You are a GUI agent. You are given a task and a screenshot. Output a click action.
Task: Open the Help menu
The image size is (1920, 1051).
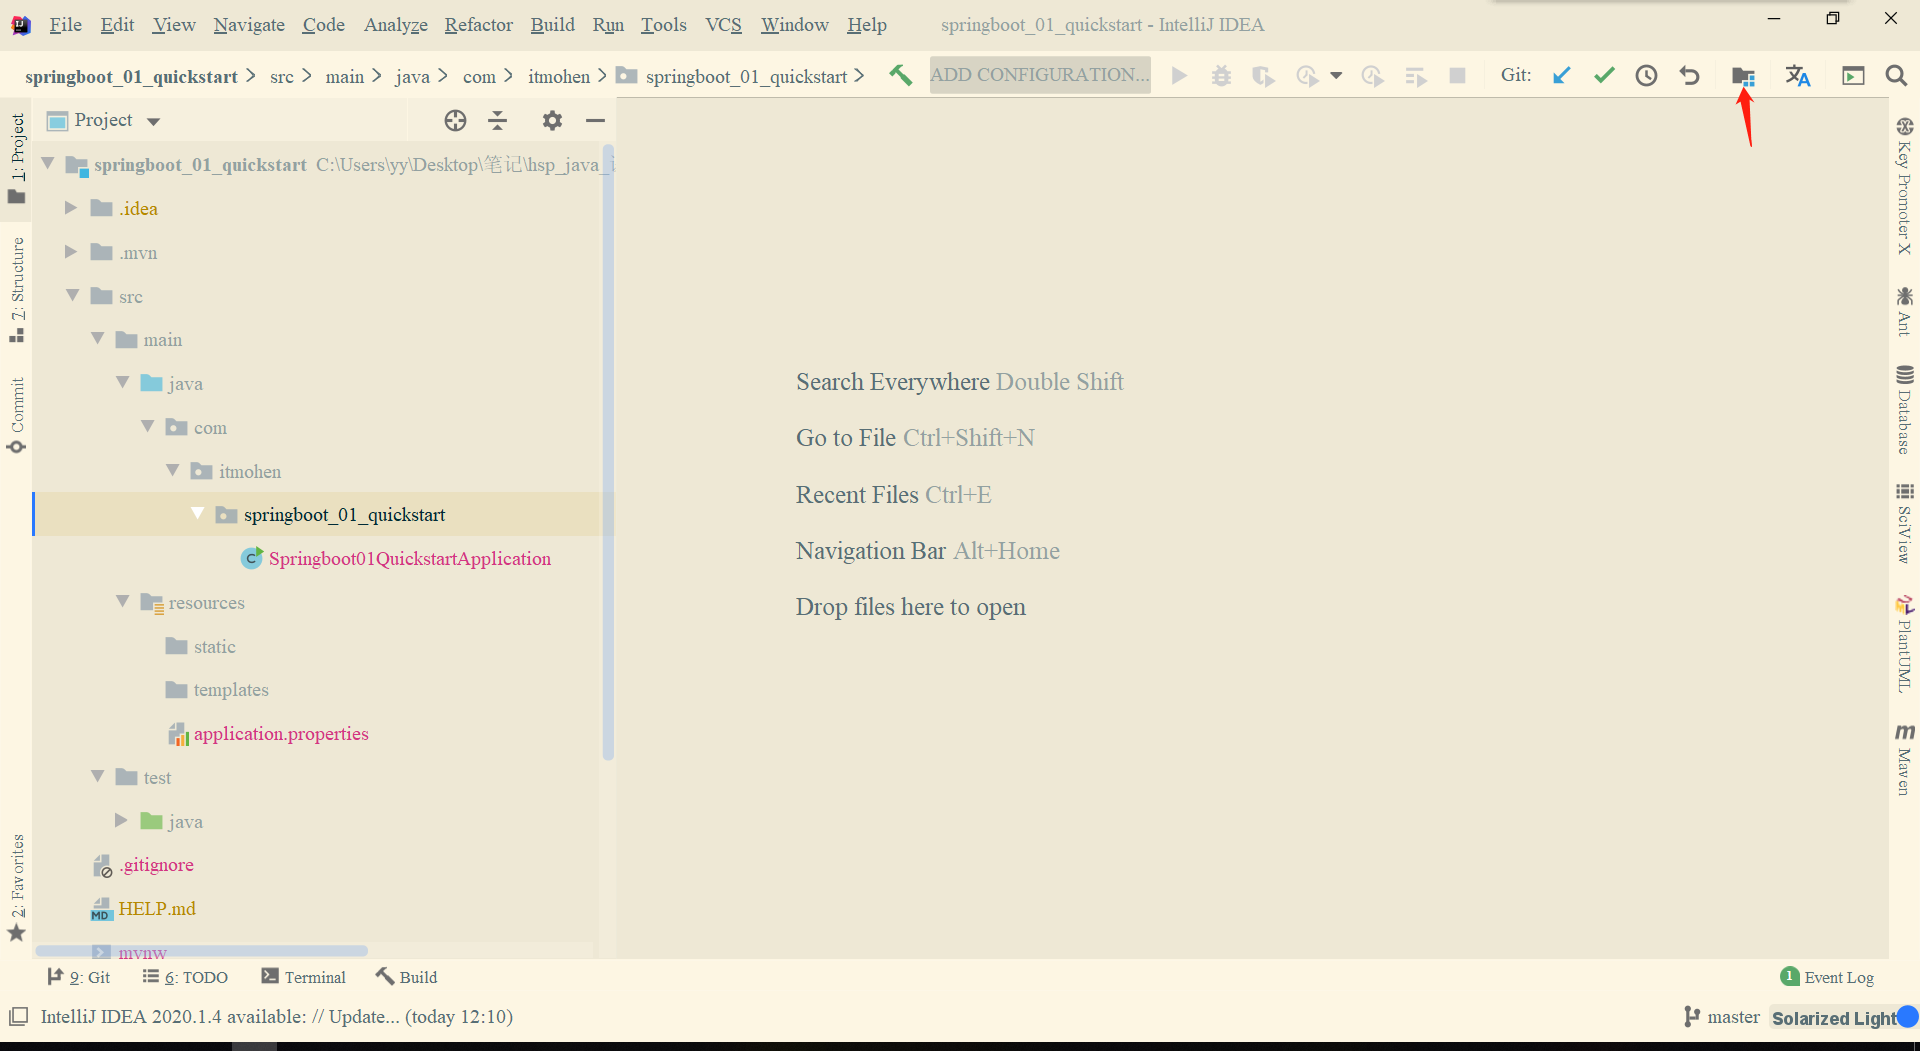(867, 25)
